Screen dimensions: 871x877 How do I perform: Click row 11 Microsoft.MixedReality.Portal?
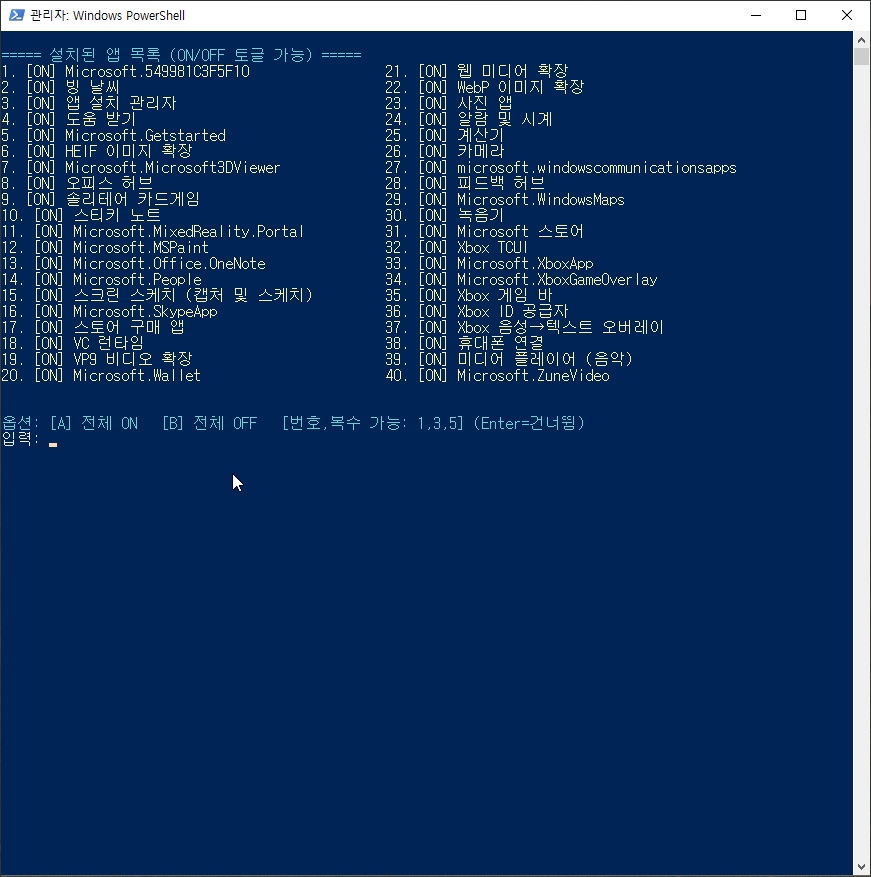click(x=153, y=232)
